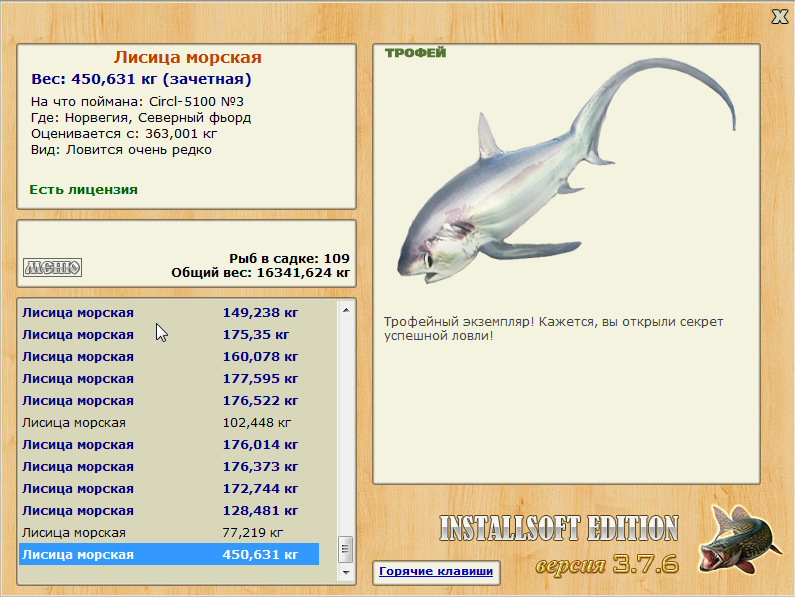Select the highlighted 450,631 кг row

[x=169, y=554]
